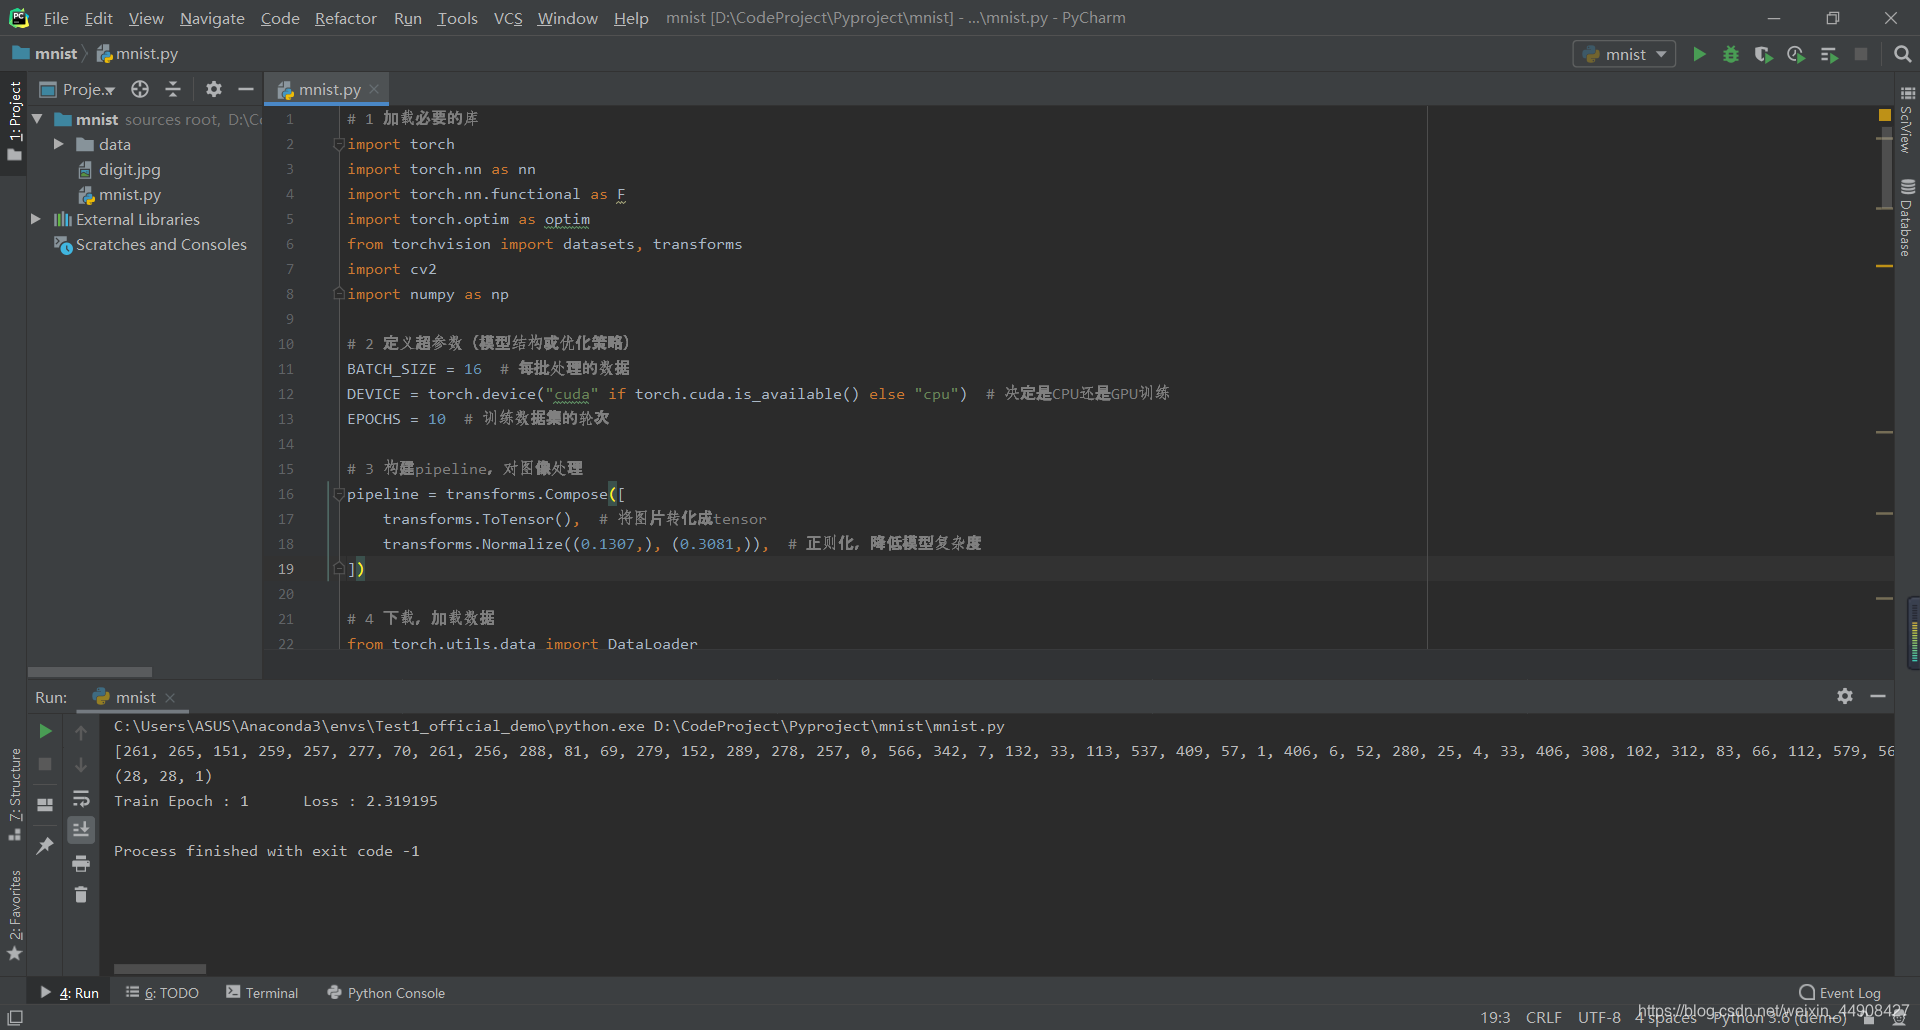Open the Project view selector dropdown
The width and height of the screenshot is (1920, 1030).
click(x=78, y=89)
